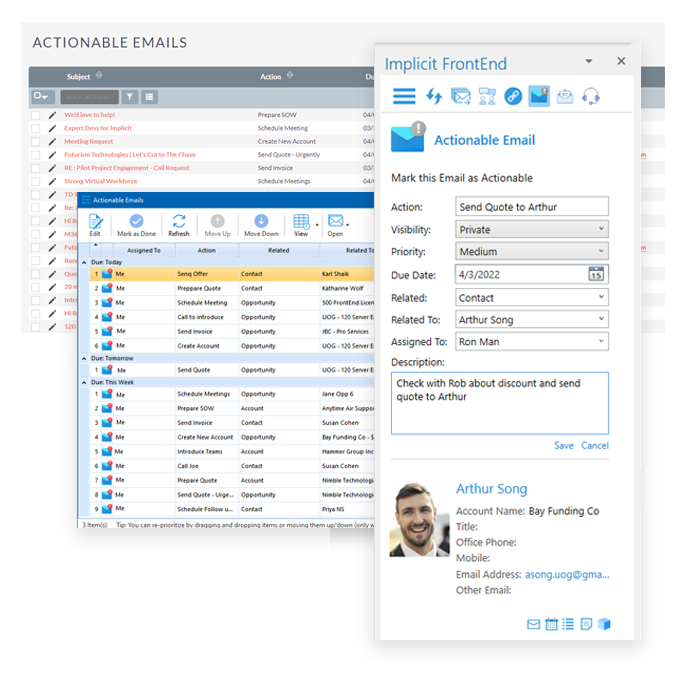Click the headset support icon

pos(591,96)
